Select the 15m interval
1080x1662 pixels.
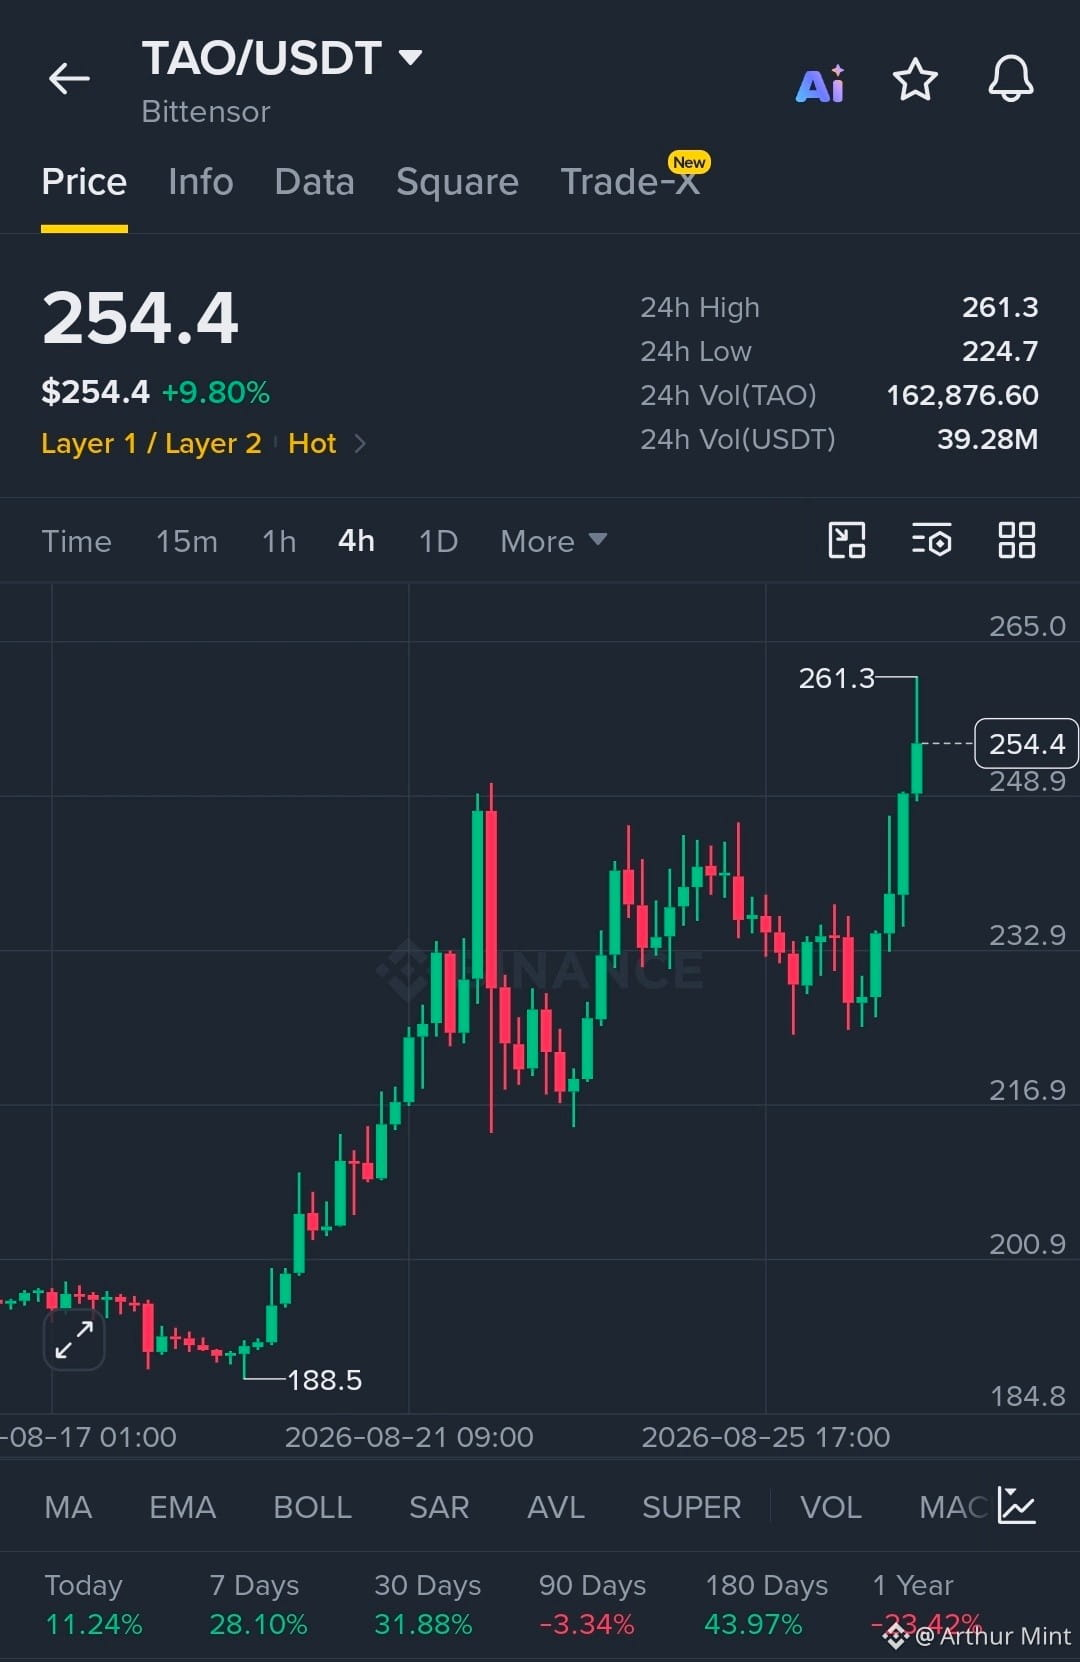pyautogui.click(x=187, y=541)
